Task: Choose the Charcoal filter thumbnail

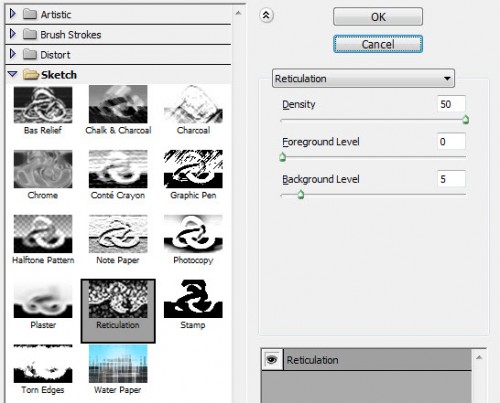Action: (x=193, y=104)
